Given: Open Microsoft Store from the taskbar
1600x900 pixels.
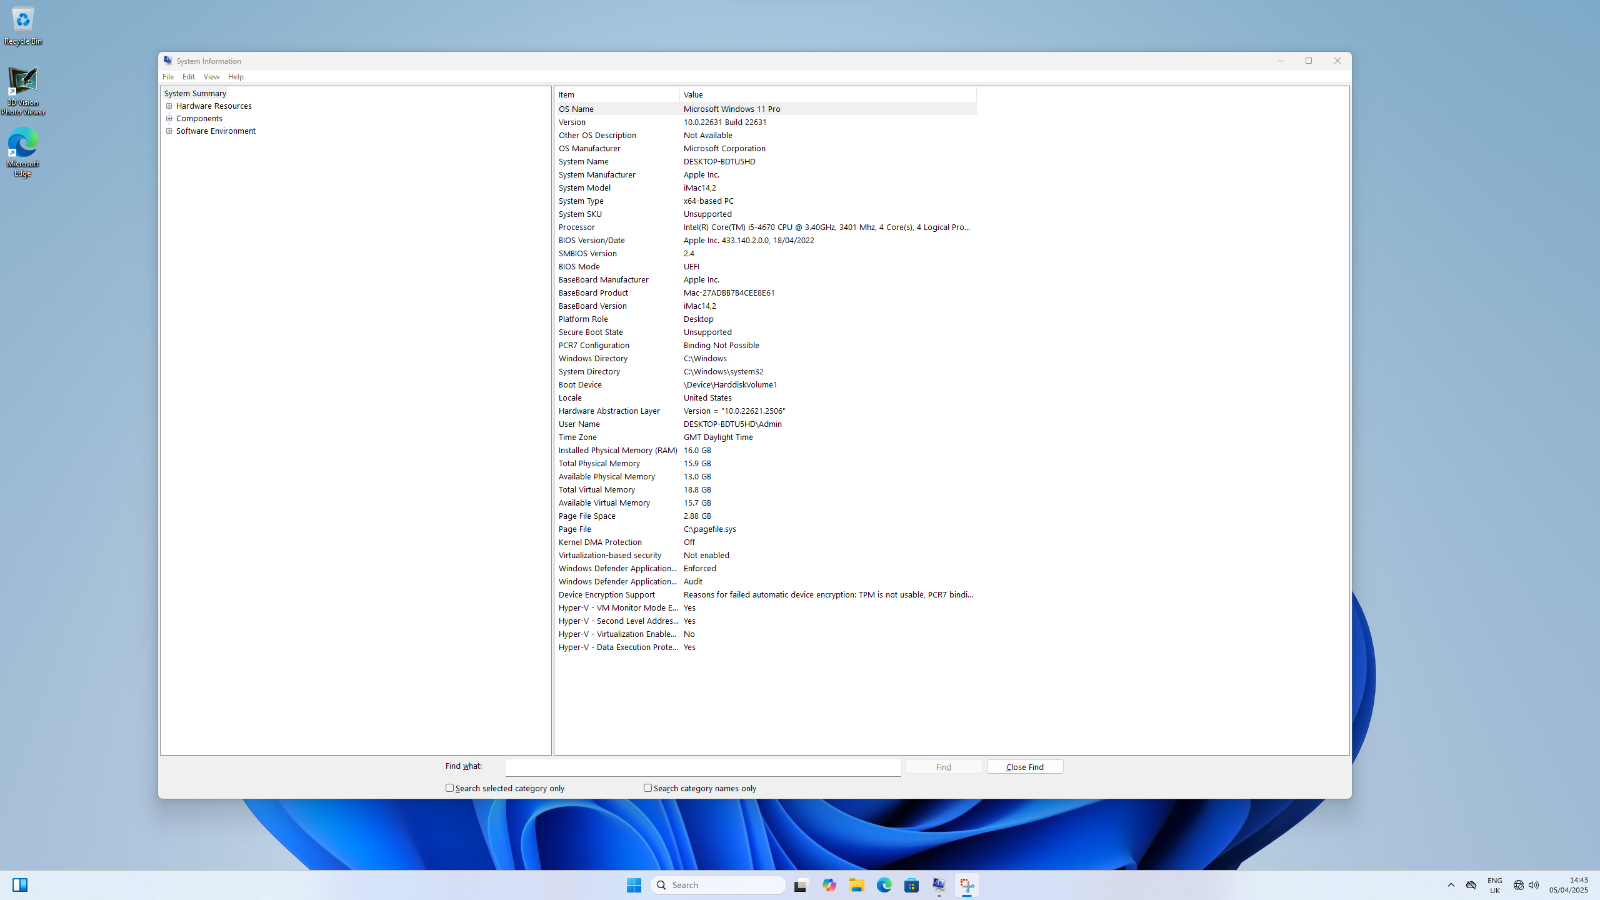Looking at the screenshot, I should click(911, 885).
